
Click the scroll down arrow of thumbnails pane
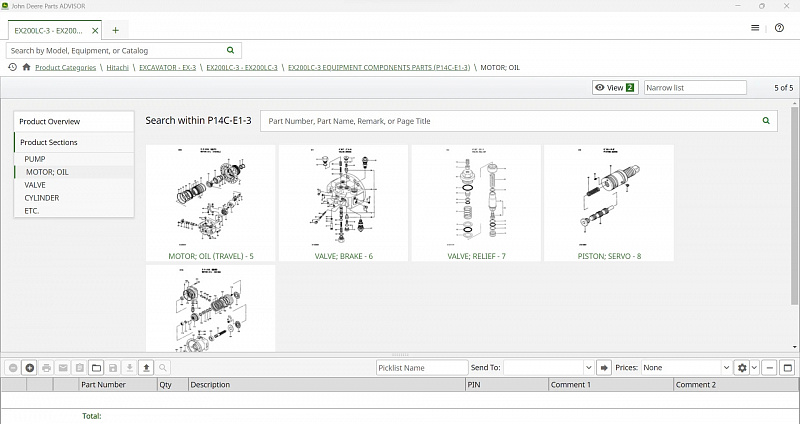pos(794,347)
